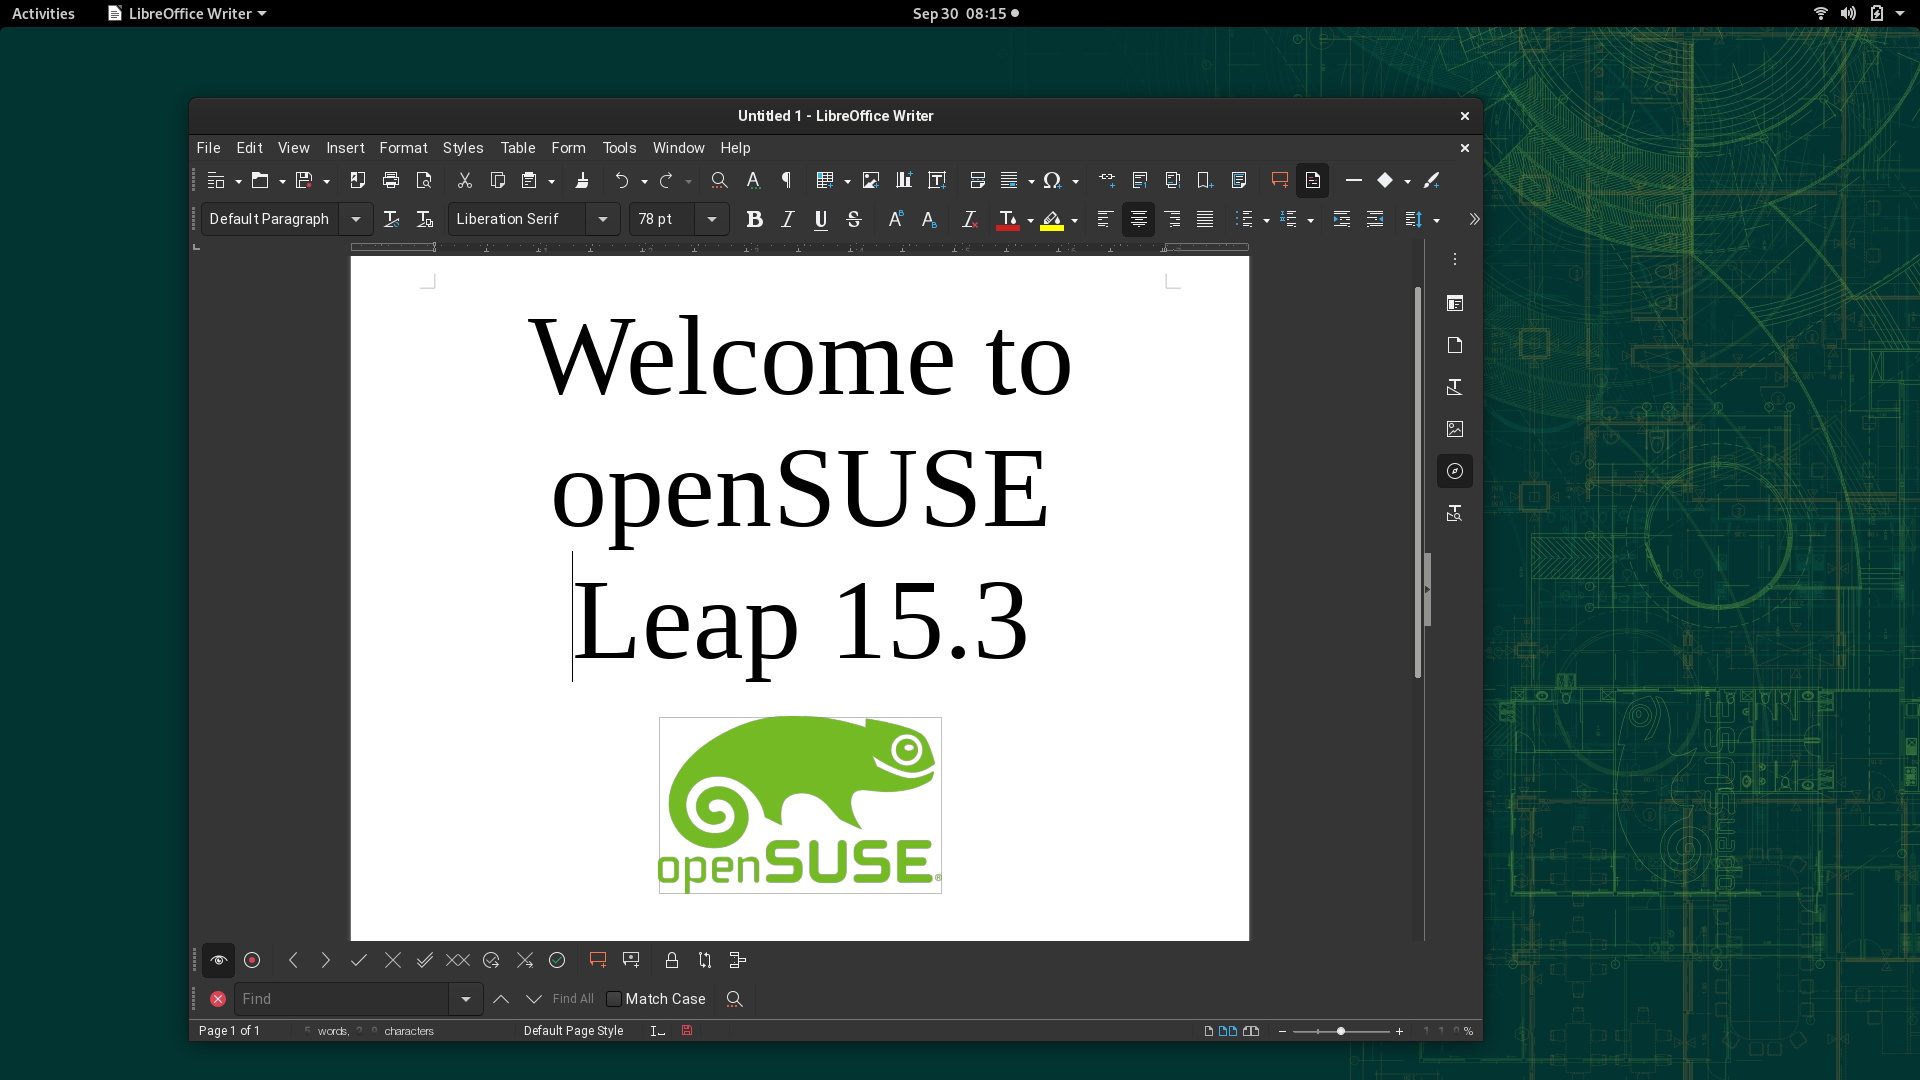Toggle Show Track Changes eye icon

tap(218, 960)
